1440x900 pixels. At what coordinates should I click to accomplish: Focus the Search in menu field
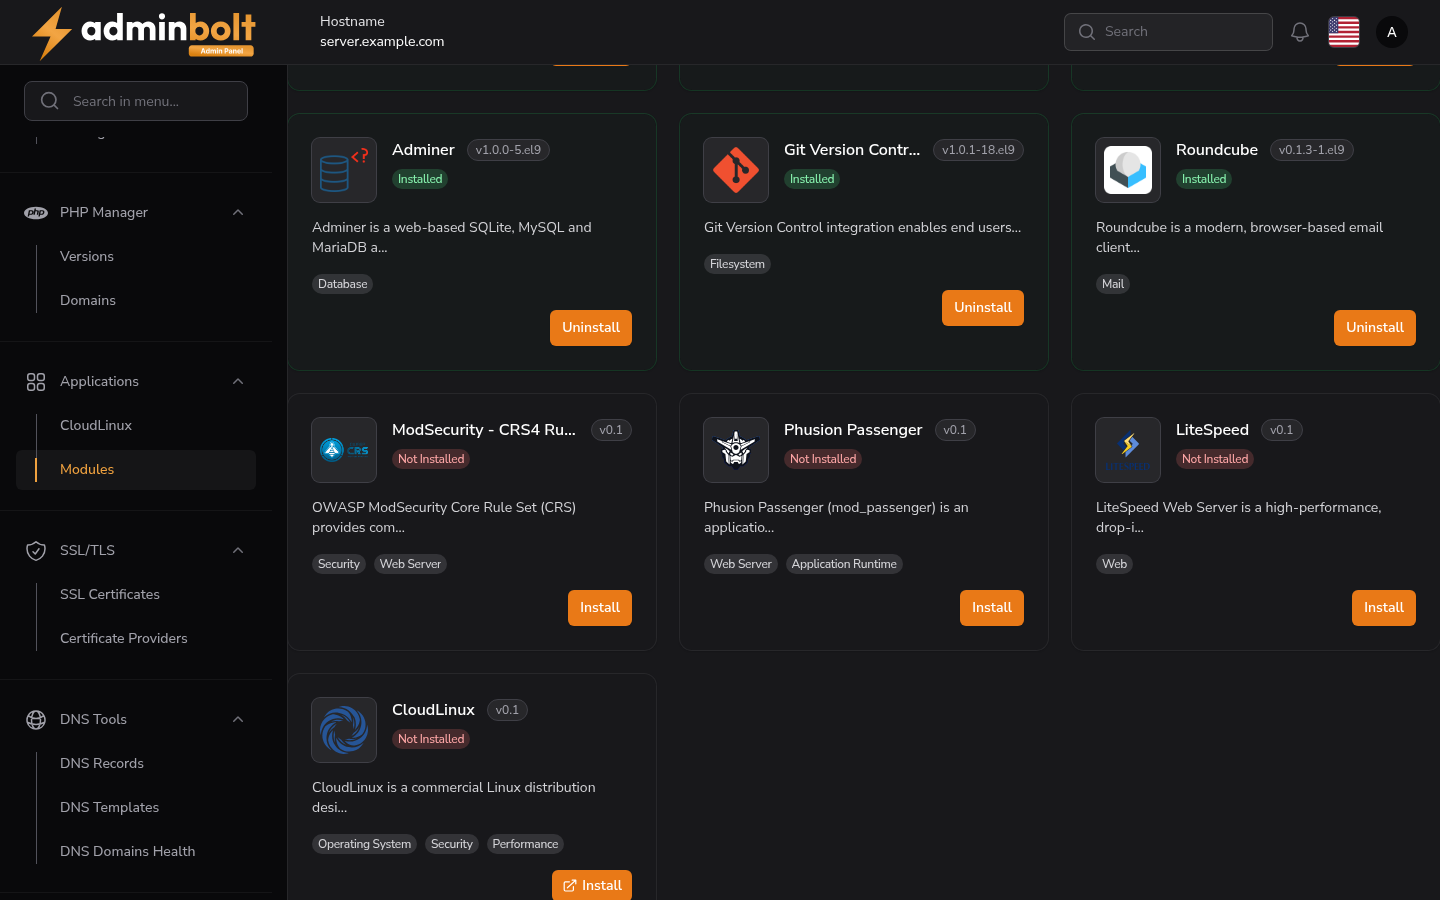pos(136,101)
